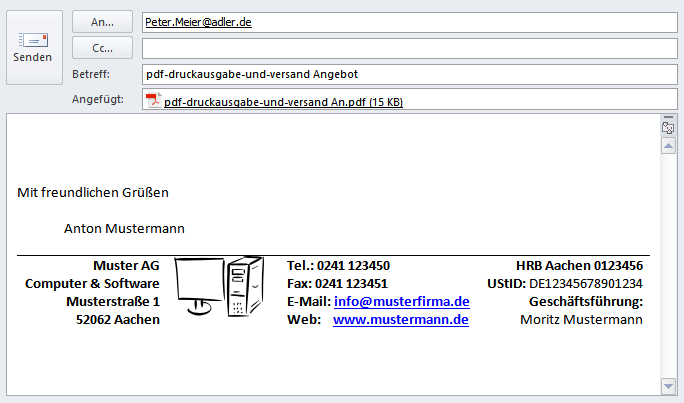Click the PDF icon of the attachment
684x403 pixels.
[153, 100]
